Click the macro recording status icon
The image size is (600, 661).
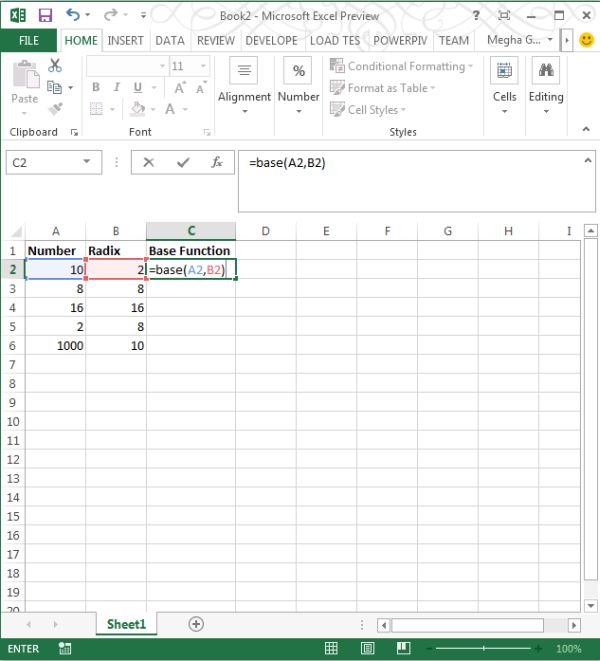click(x=65, y=648)
